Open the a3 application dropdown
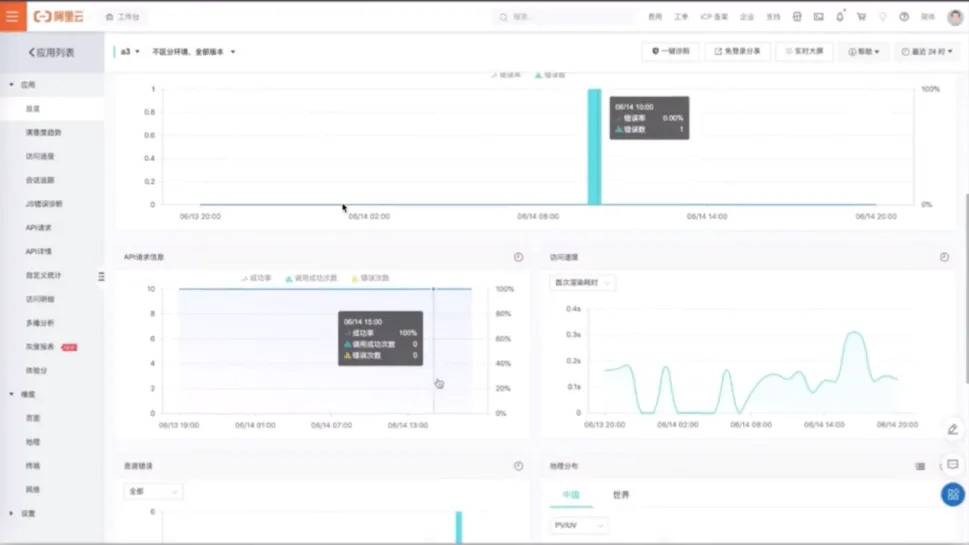Screen dimensions: 969x545 tap(130, 52)
